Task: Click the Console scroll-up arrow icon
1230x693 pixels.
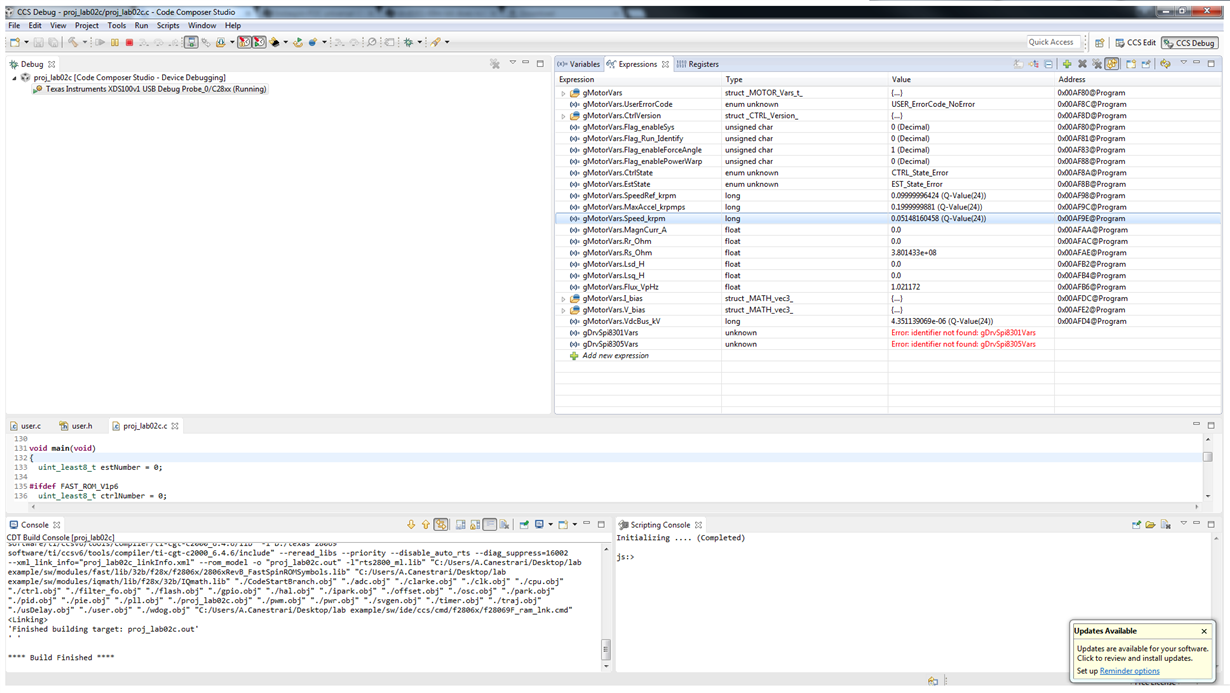Action: pyautogui.click(x=426, y=524)
